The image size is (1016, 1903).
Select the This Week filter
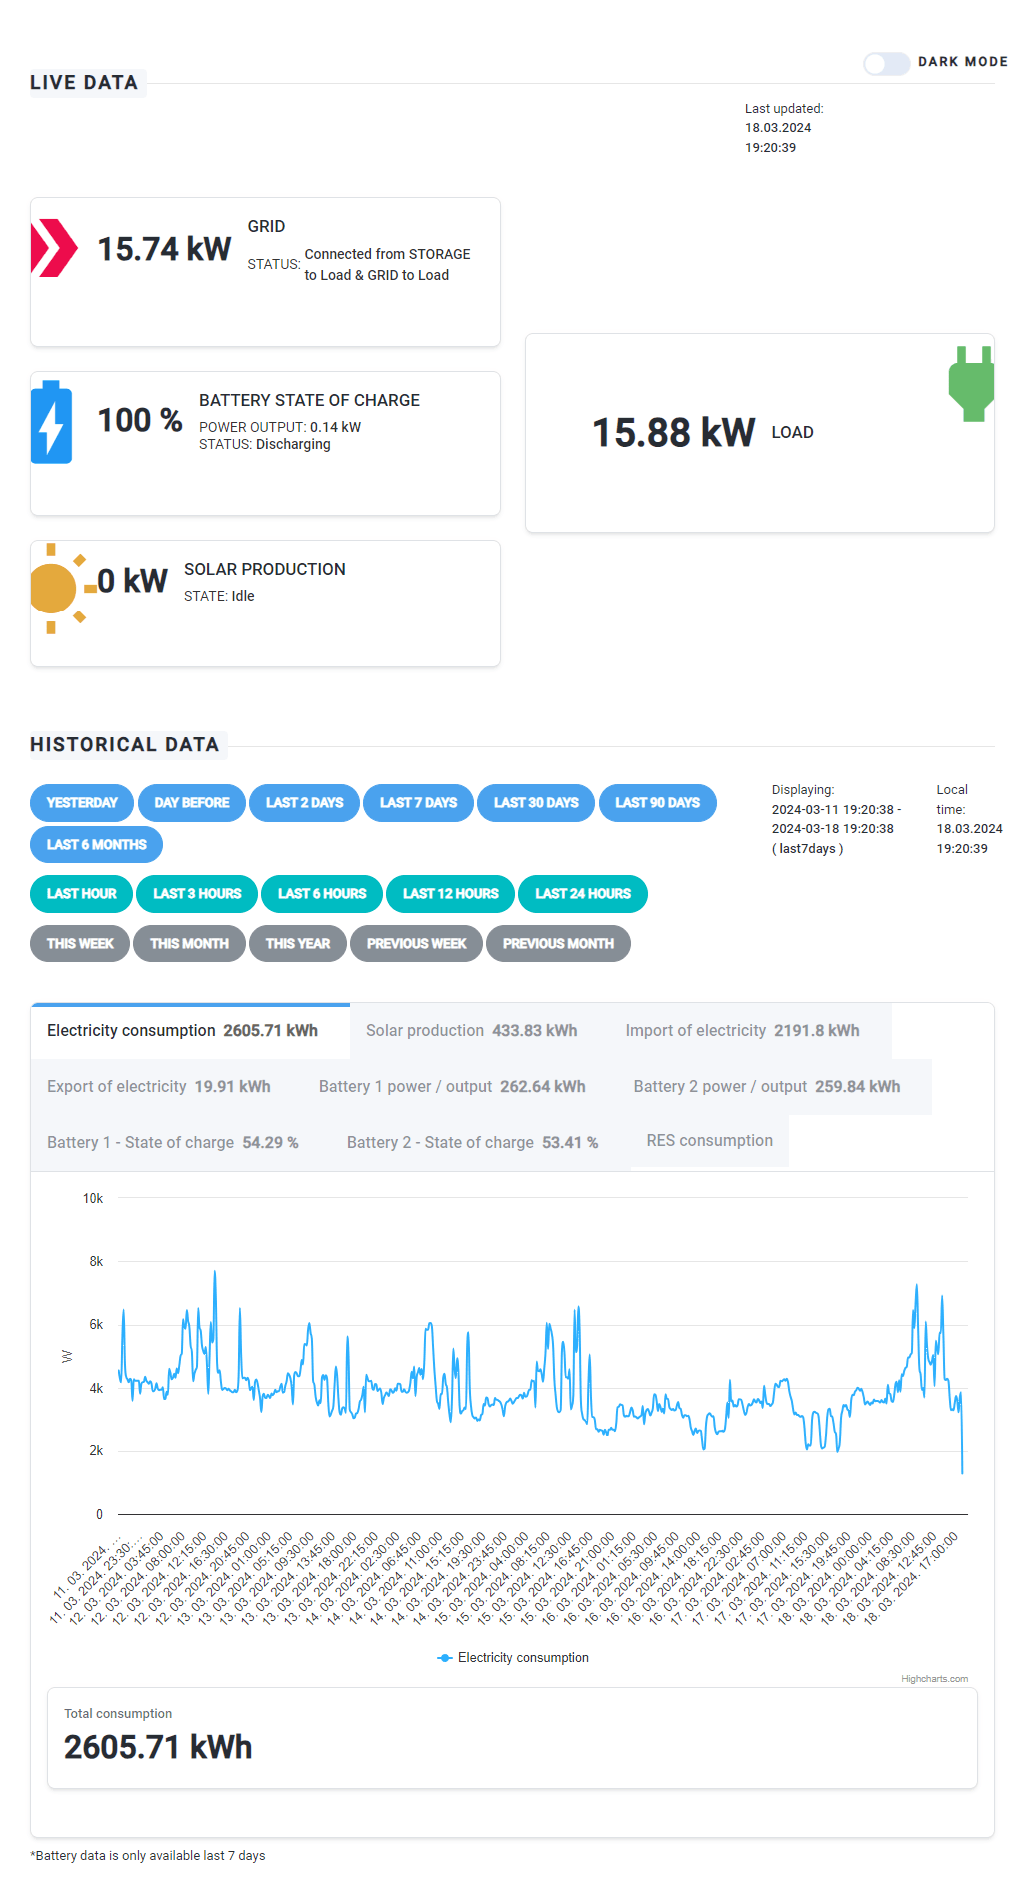pos(80,944)
